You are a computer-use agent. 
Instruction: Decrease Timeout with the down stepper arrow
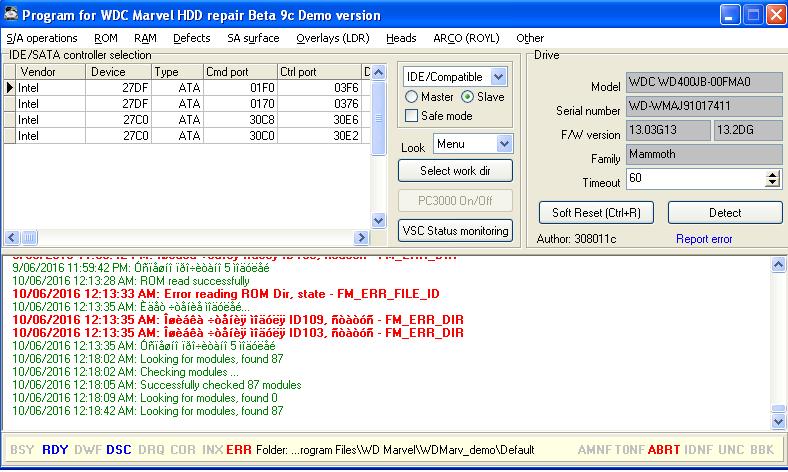tap(773, 183)
